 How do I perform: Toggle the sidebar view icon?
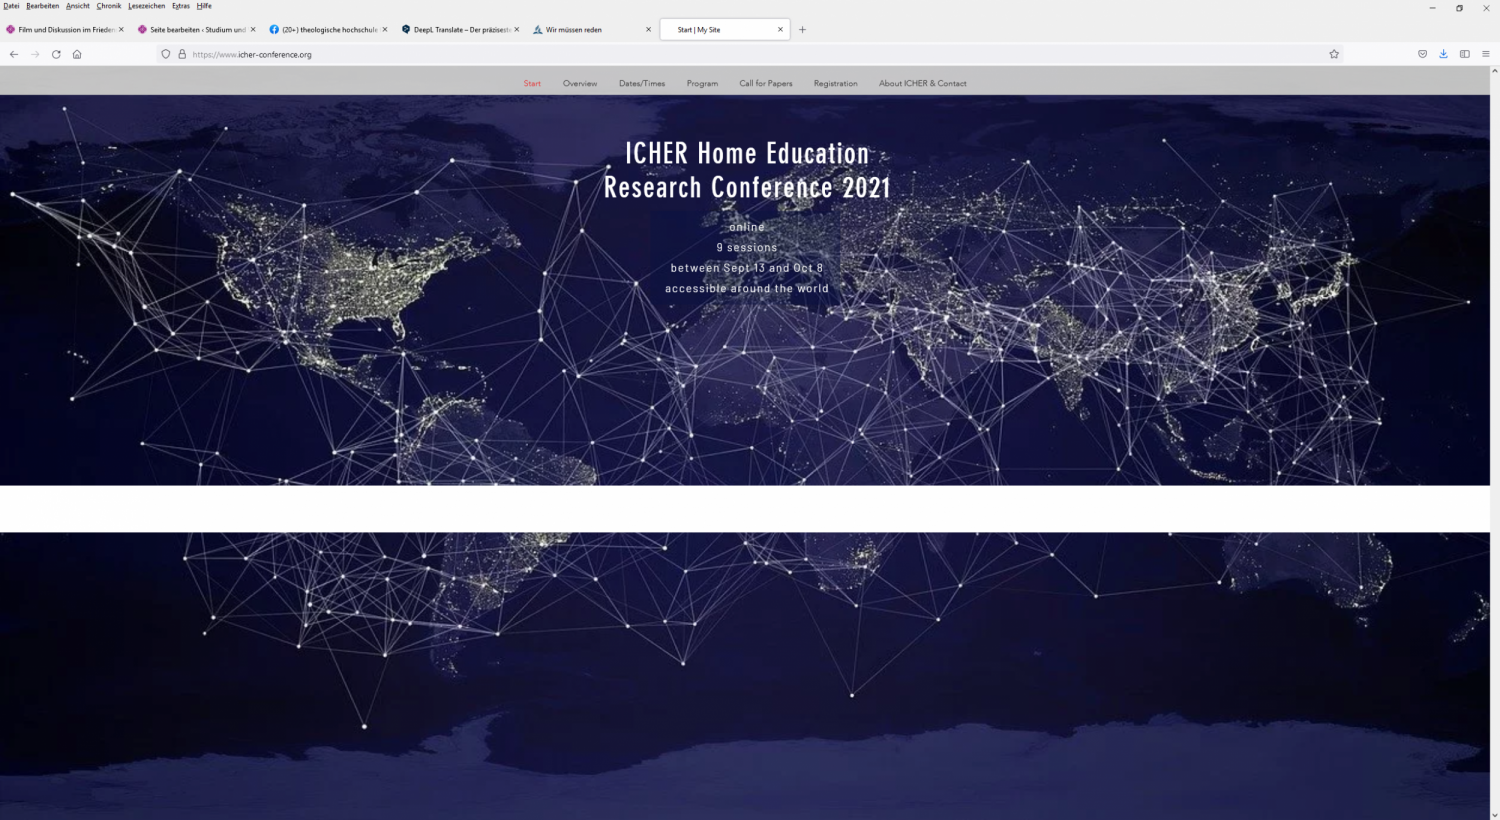point(1465,54)
